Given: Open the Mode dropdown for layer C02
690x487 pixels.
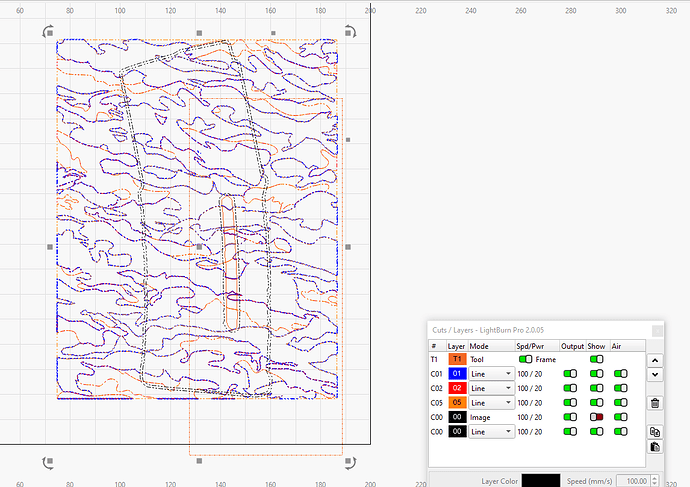Looking at the screenshot, I should pyautogui.click(x=492, y=388).
